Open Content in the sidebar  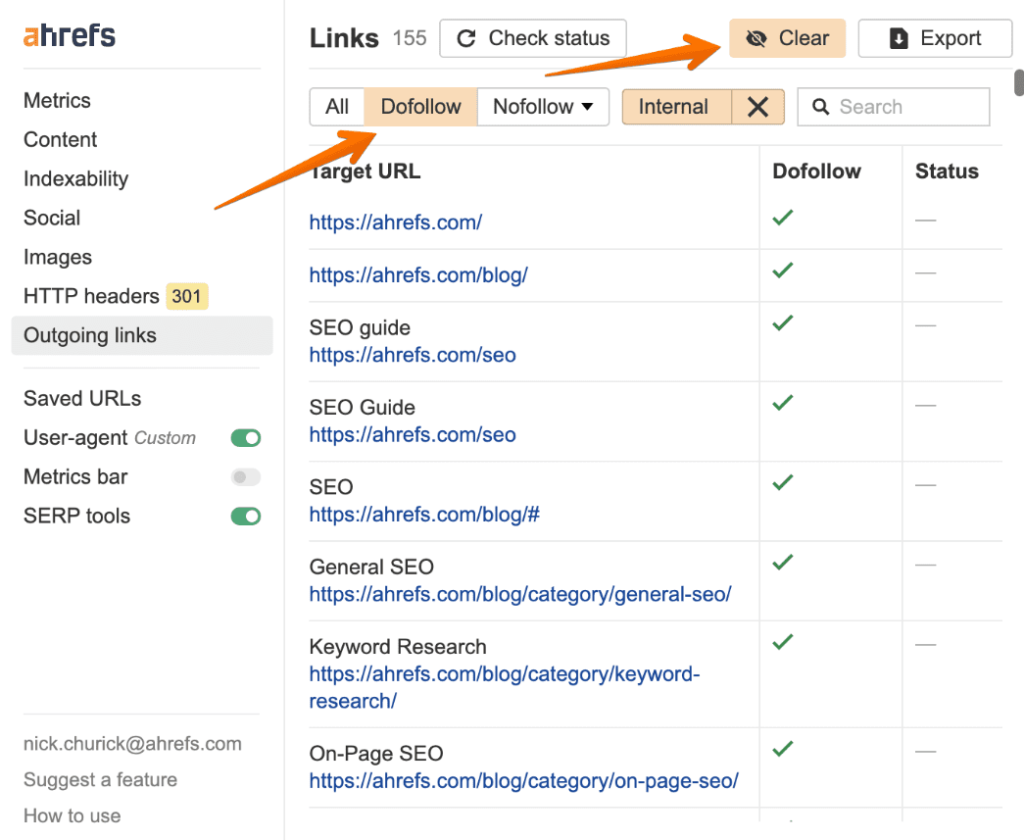pos(60,140)
